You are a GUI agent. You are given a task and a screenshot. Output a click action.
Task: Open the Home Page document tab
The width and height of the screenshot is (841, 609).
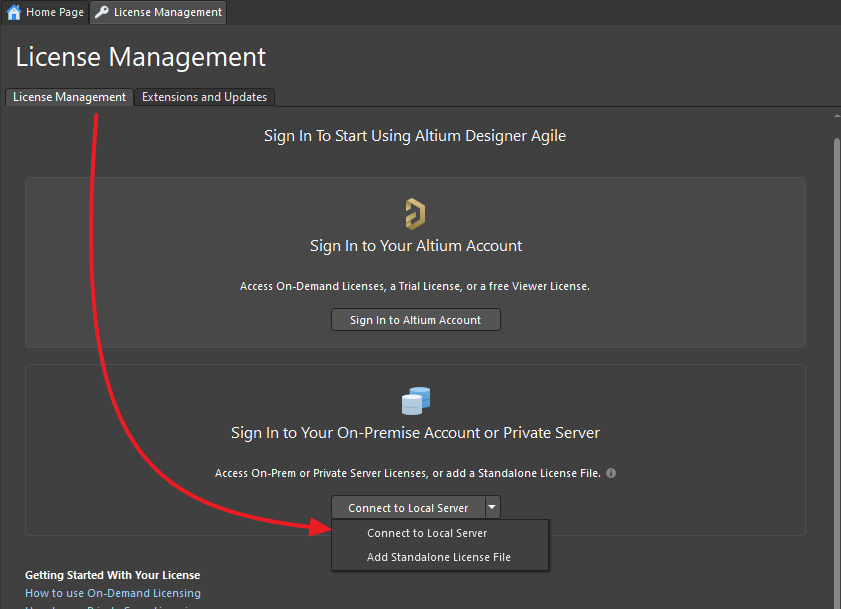tap(45, 12)
